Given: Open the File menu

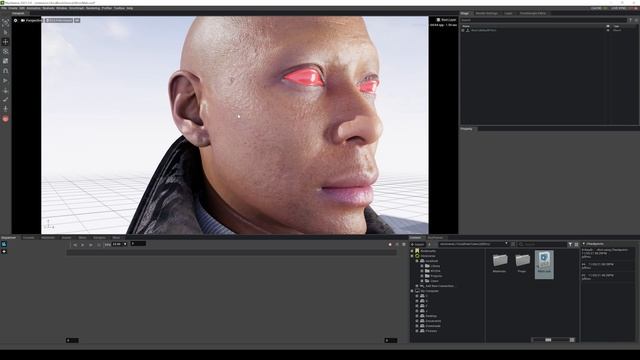Looking at the screenshot, I should [4, 8].
